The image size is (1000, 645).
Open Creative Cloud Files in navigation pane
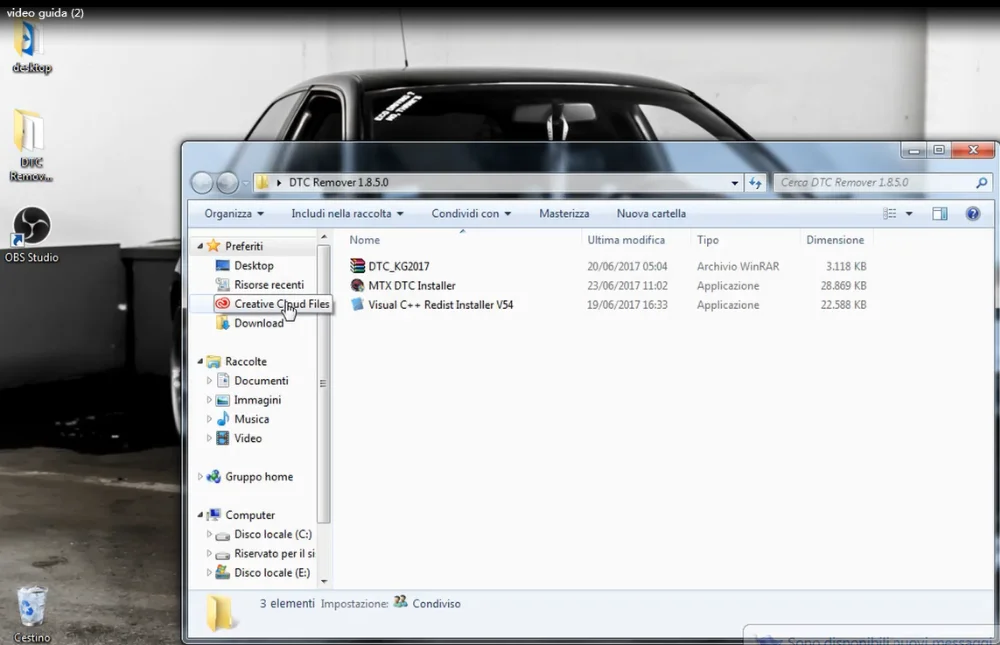point(281,304)
